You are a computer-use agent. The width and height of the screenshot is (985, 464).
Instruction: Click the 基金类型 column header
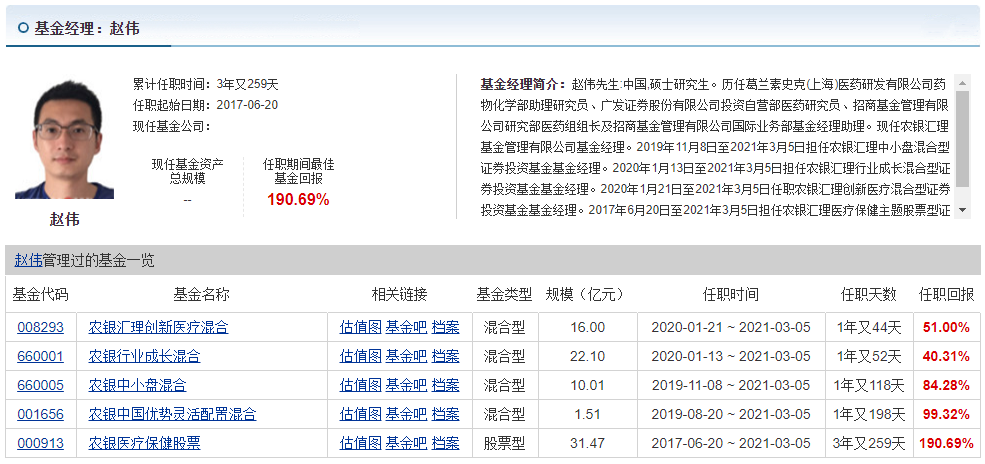504,294
